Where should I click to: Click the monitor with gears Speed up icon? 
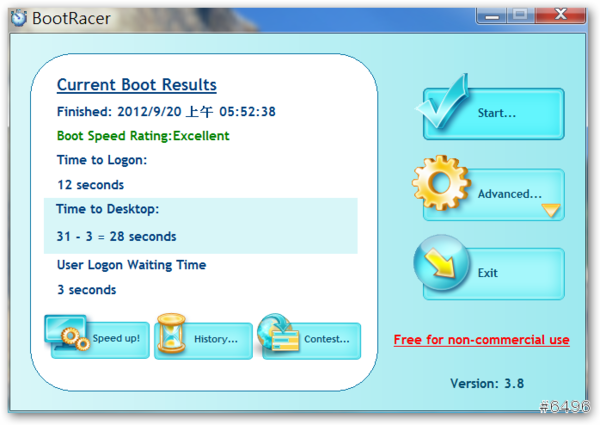tap(67, 334)
